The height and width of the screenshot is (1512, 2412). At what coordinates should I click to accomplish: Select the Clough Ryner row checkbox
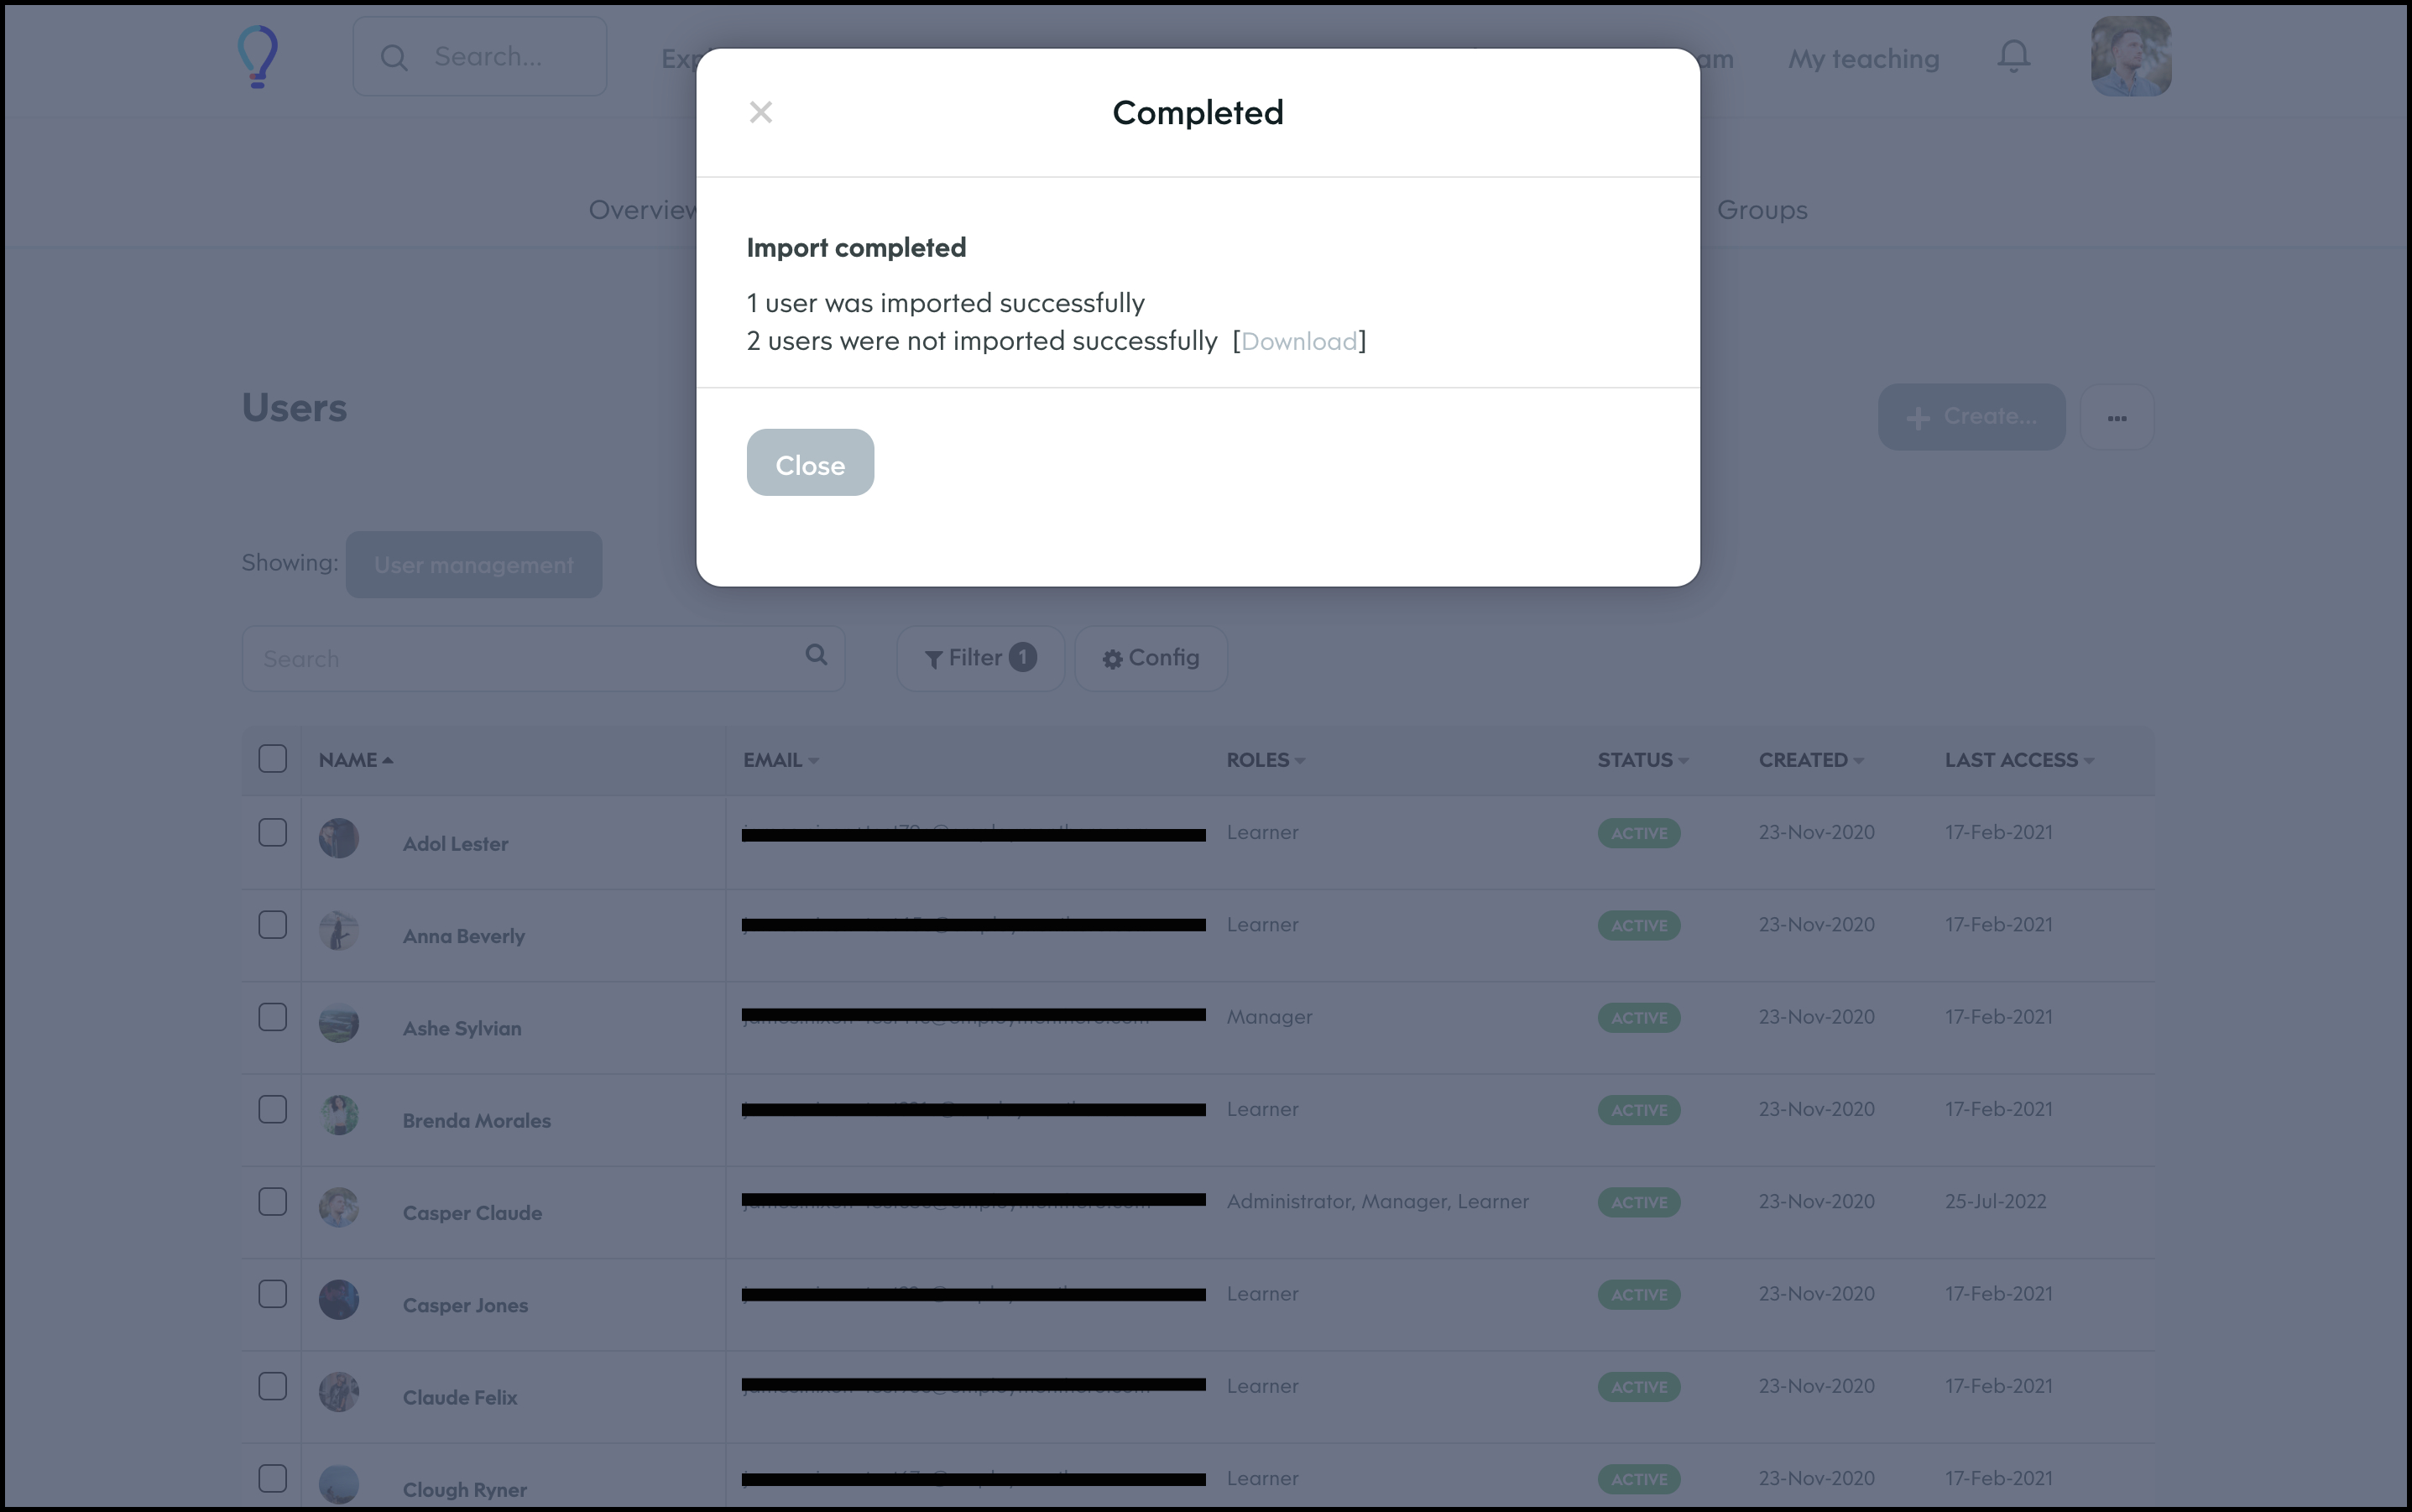[x=272, y=1478]
